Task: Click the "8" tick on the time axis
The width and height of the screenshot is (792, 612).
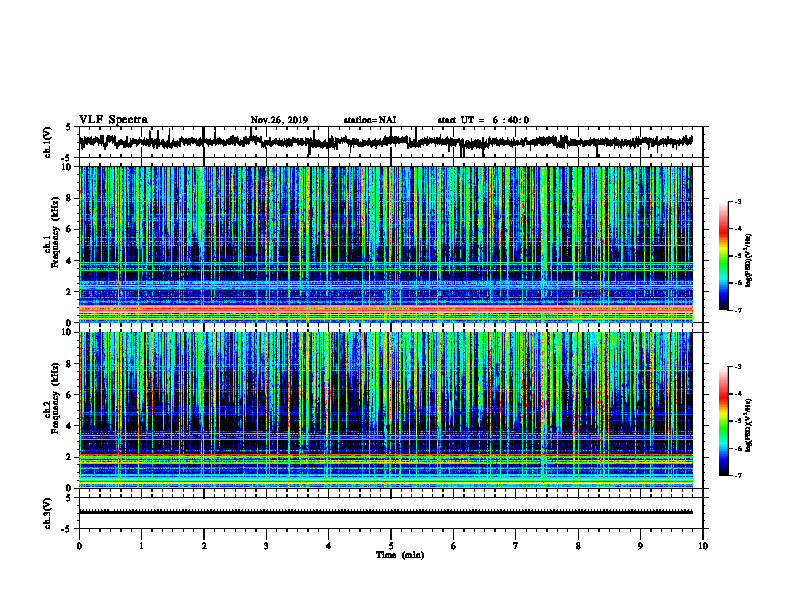Action: click(578, 546)
